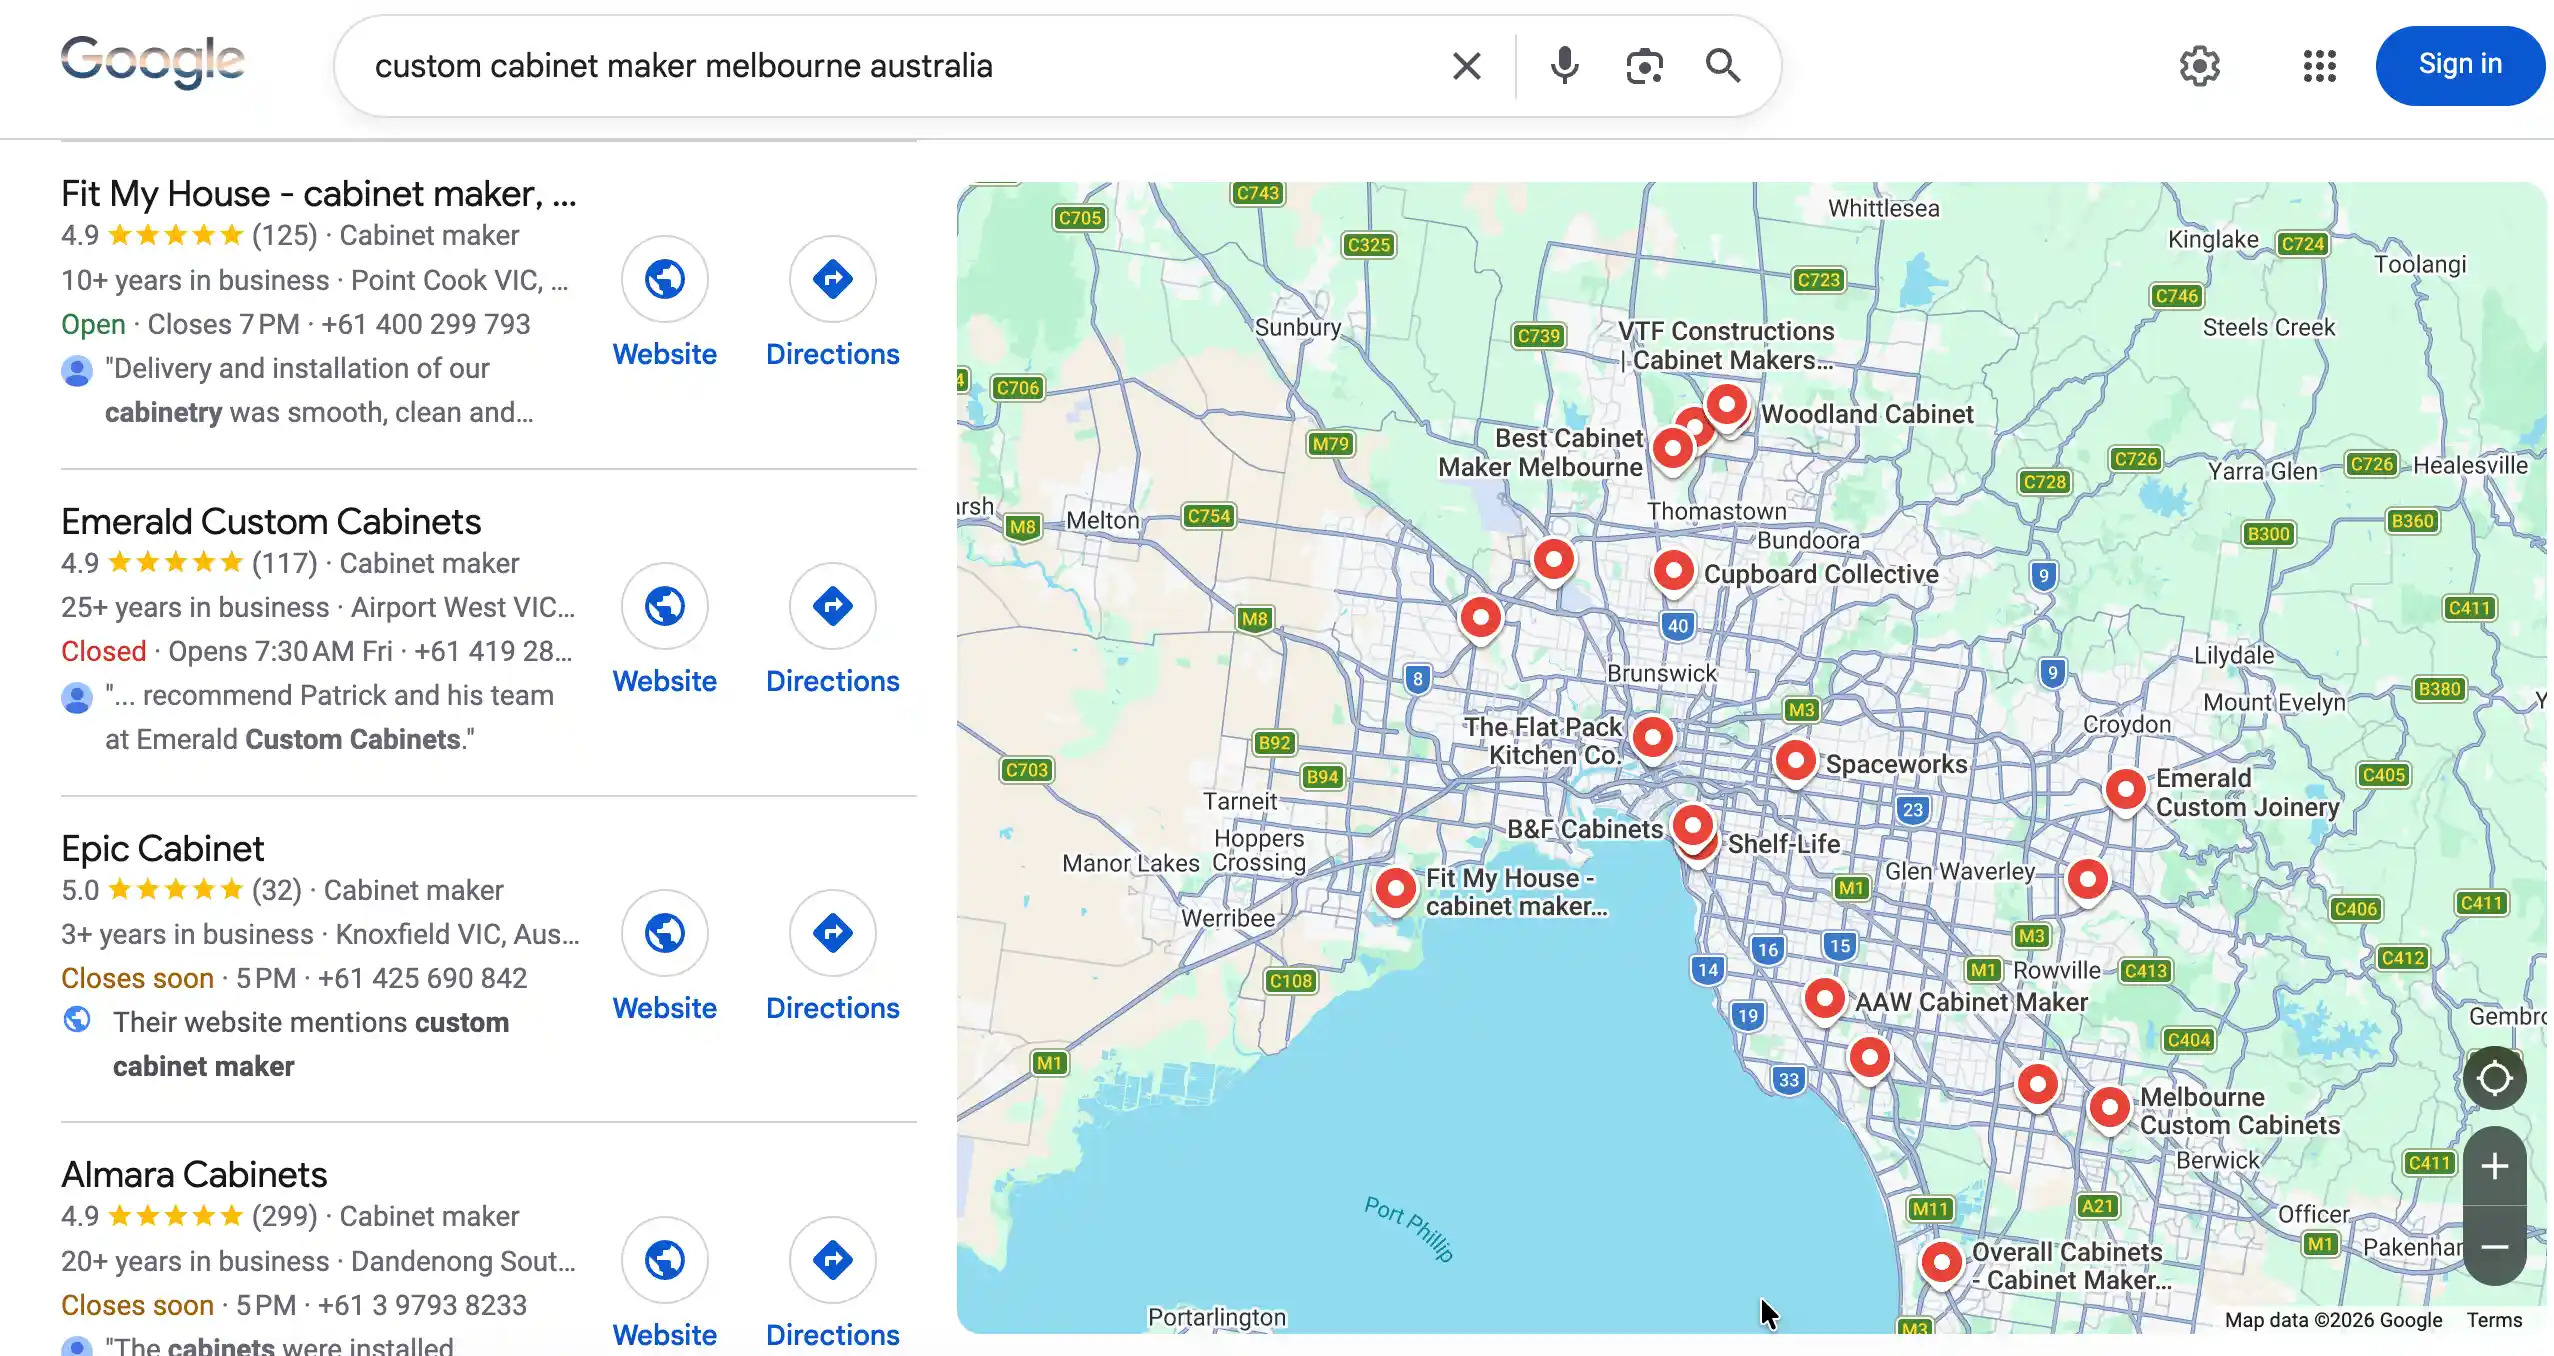Select the Melbourne Custom Cabinets map pin
Viewport: 2554px width, 1356px height.
(2109, 1108)
